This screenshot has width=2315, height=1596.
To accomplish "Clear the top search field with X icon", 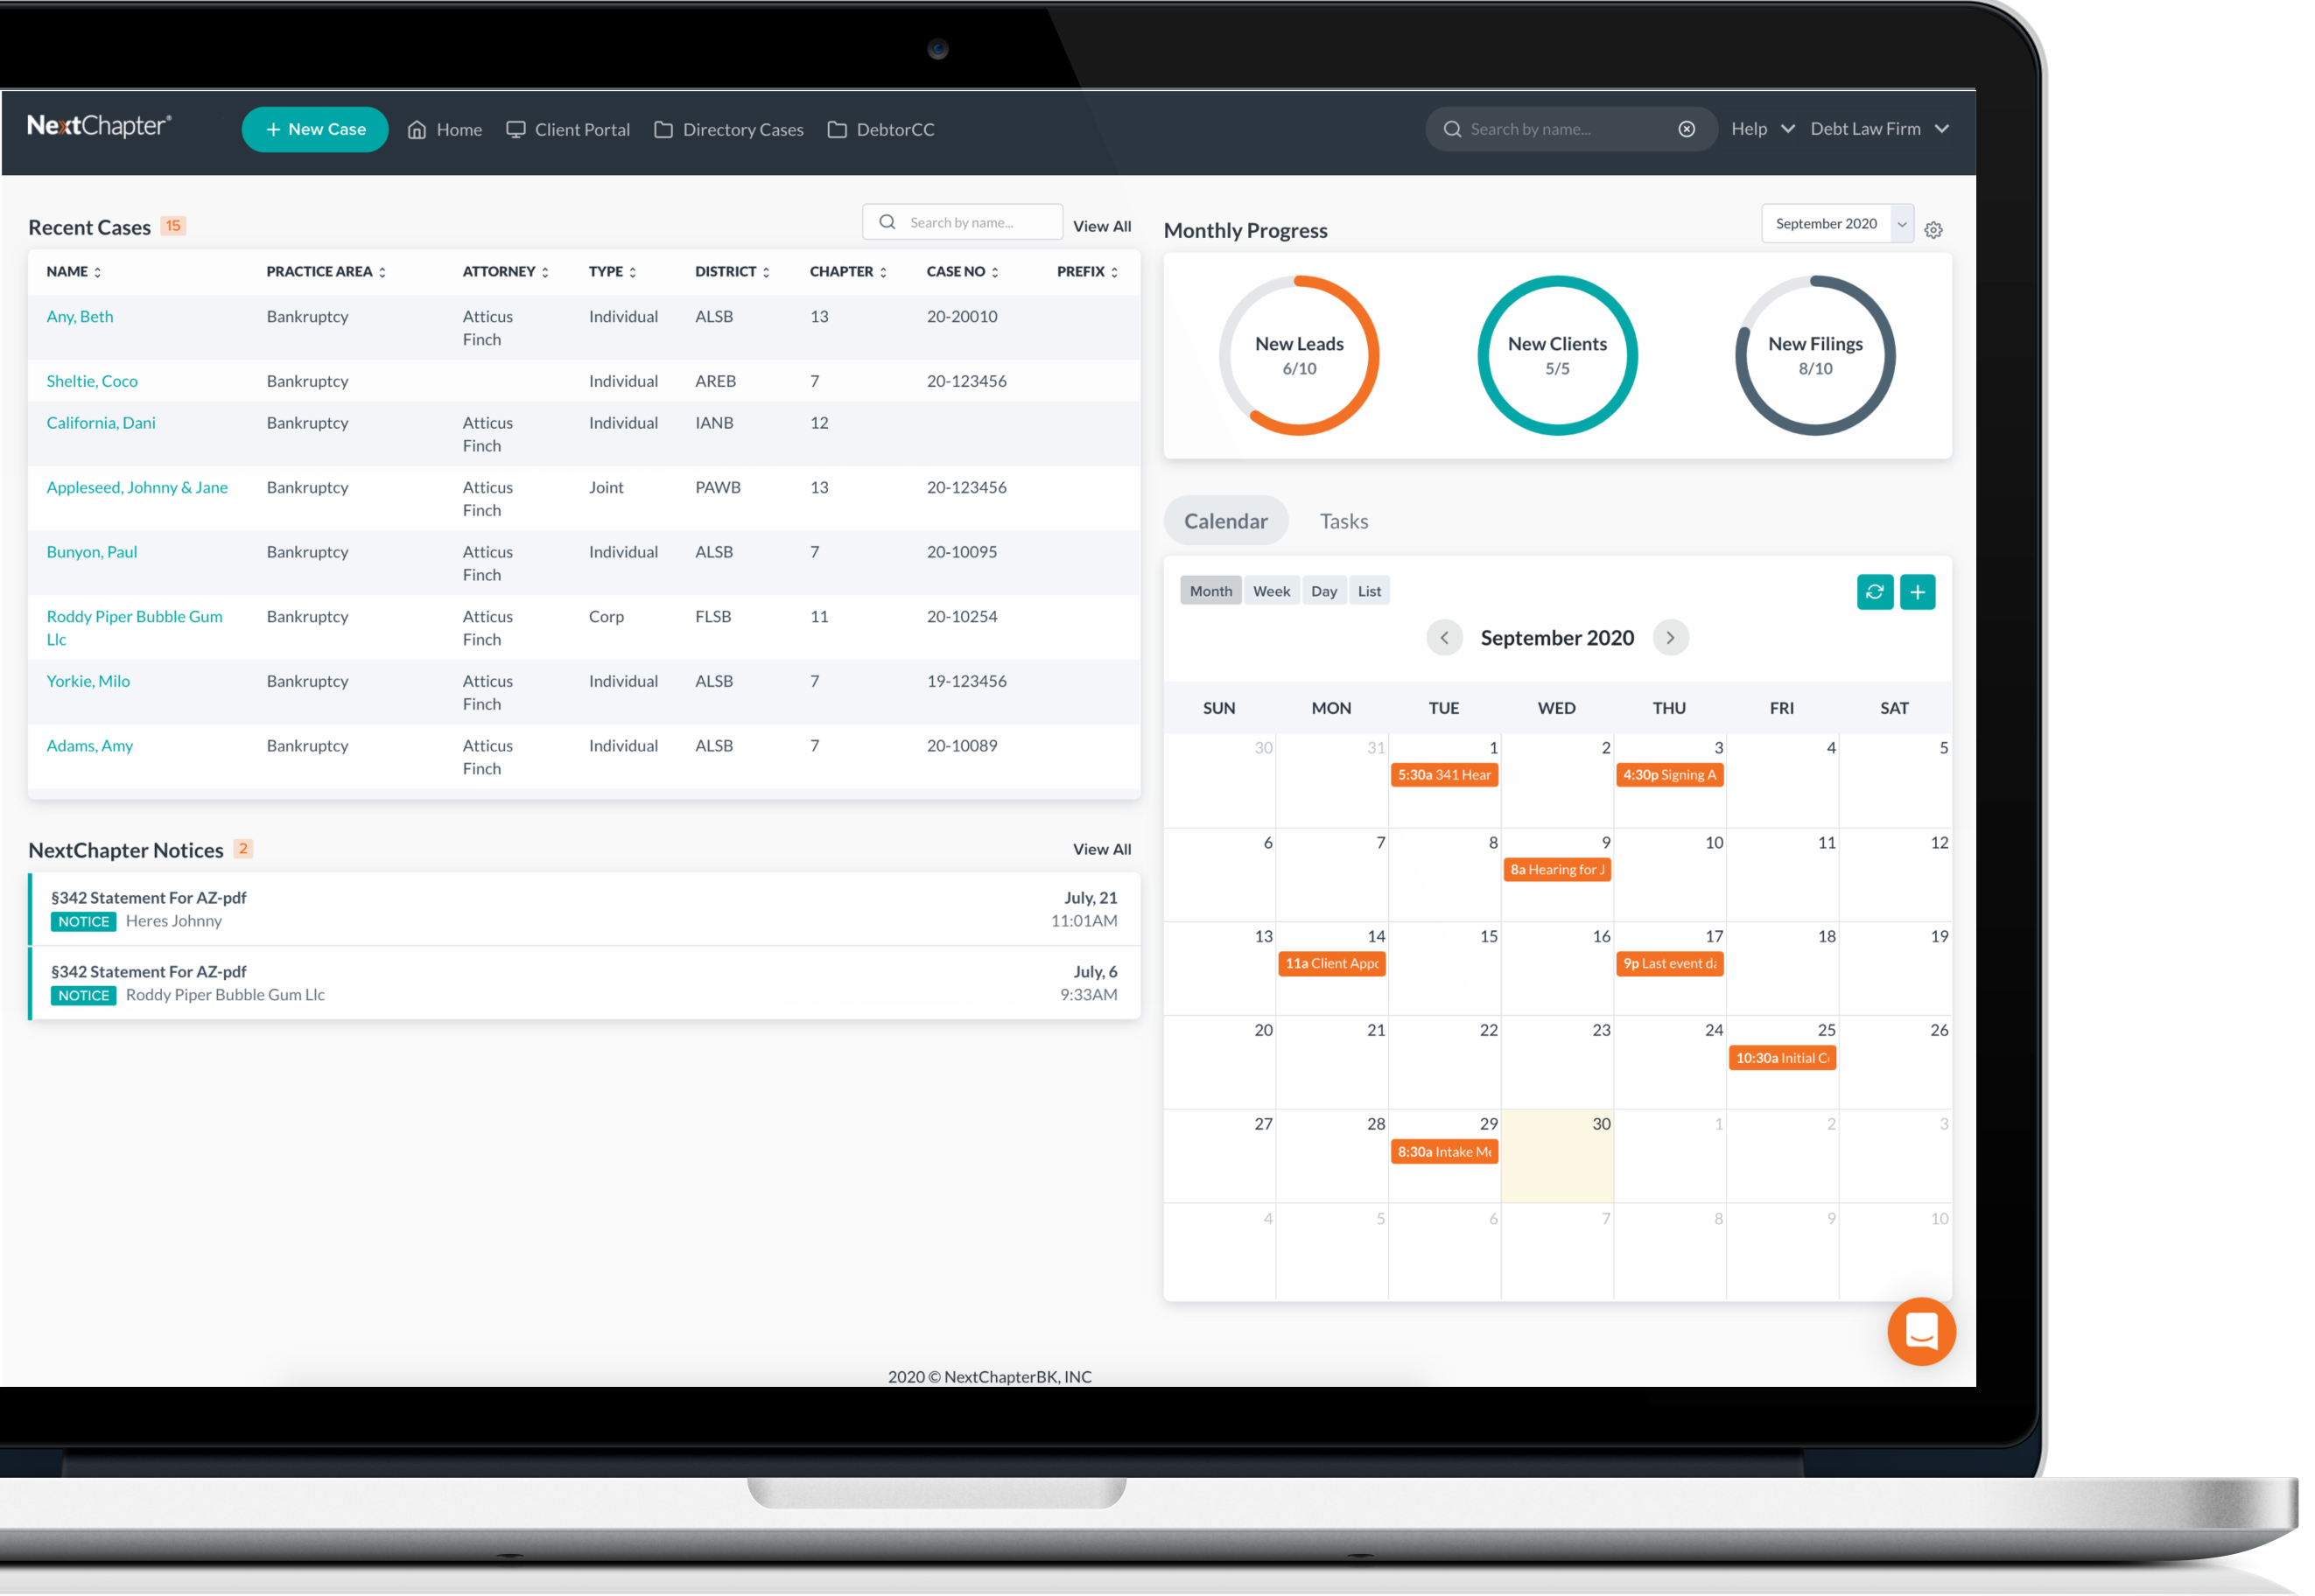I will pos(1686,129).
